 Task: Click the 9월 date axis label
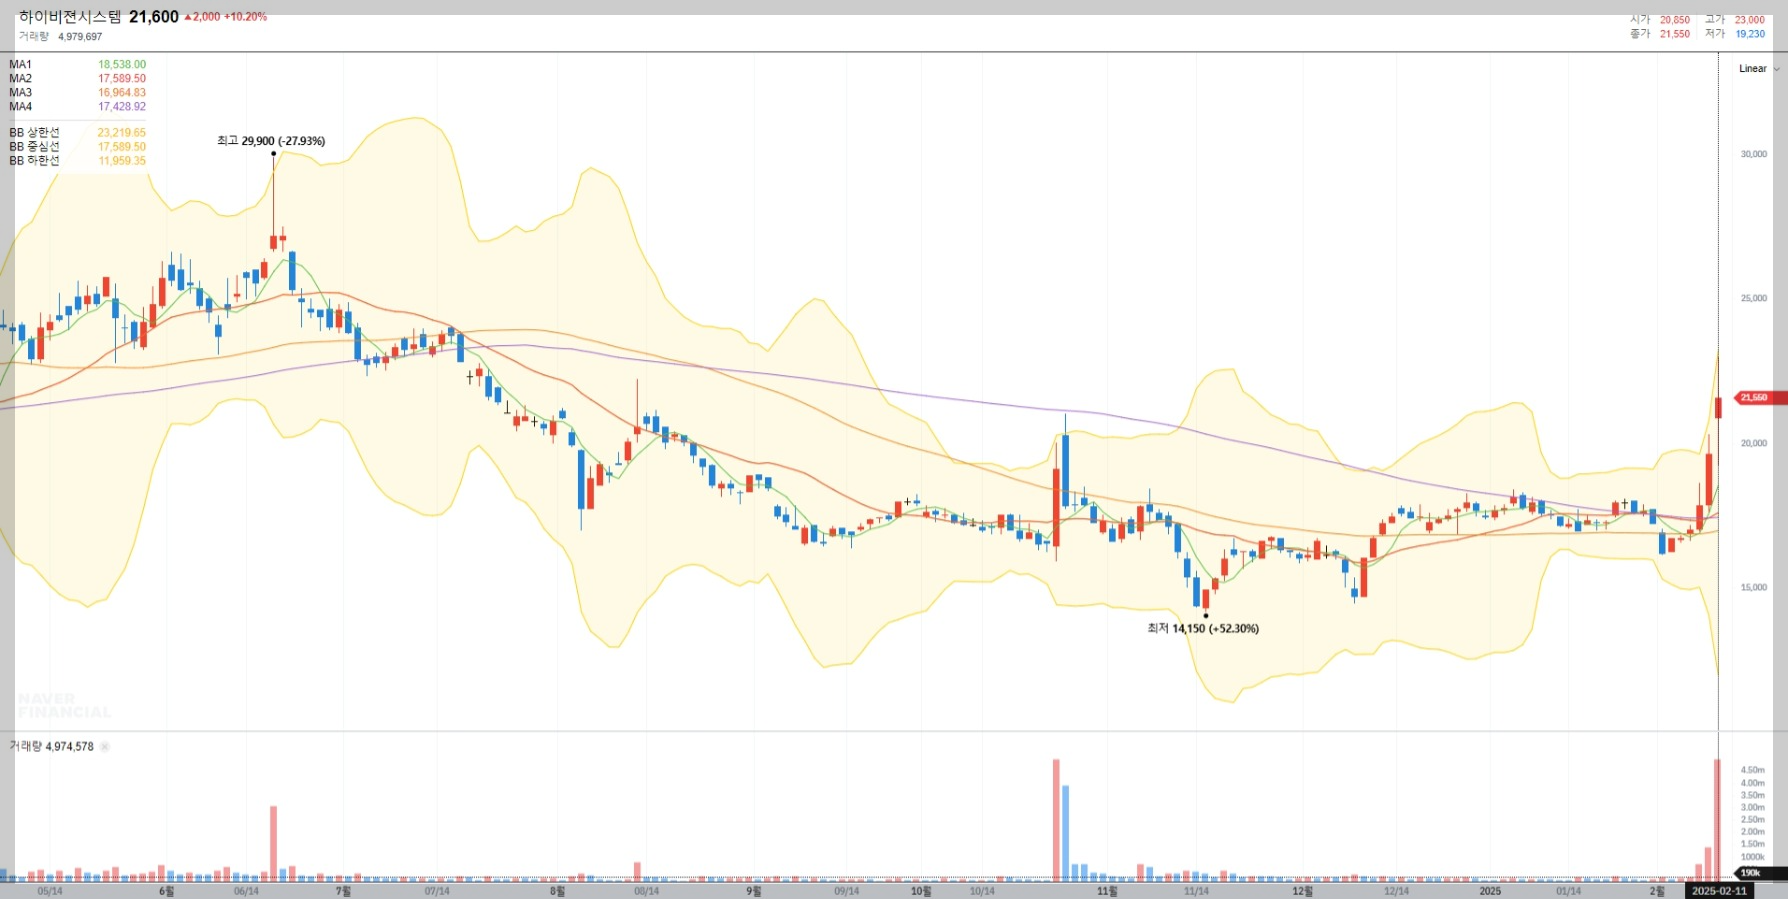(x=754, y=891)
